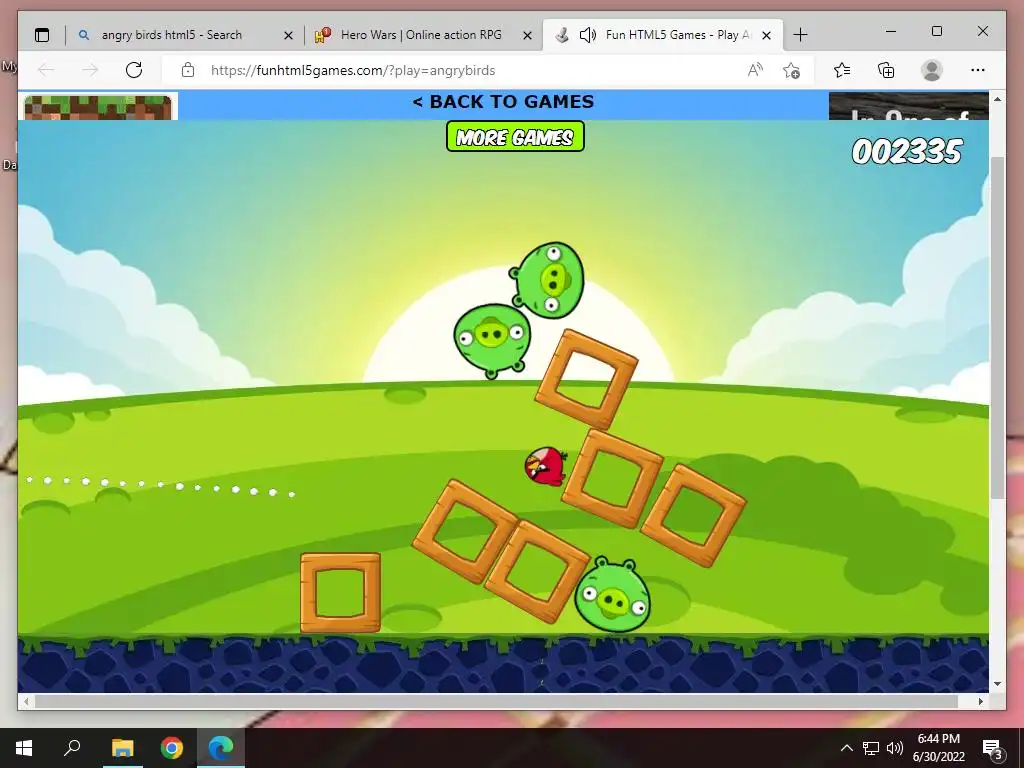Go back using the Back to Games link
The height and width of the screenshot is (768, 1024).
pyautogui.click(x=504, y=102)
